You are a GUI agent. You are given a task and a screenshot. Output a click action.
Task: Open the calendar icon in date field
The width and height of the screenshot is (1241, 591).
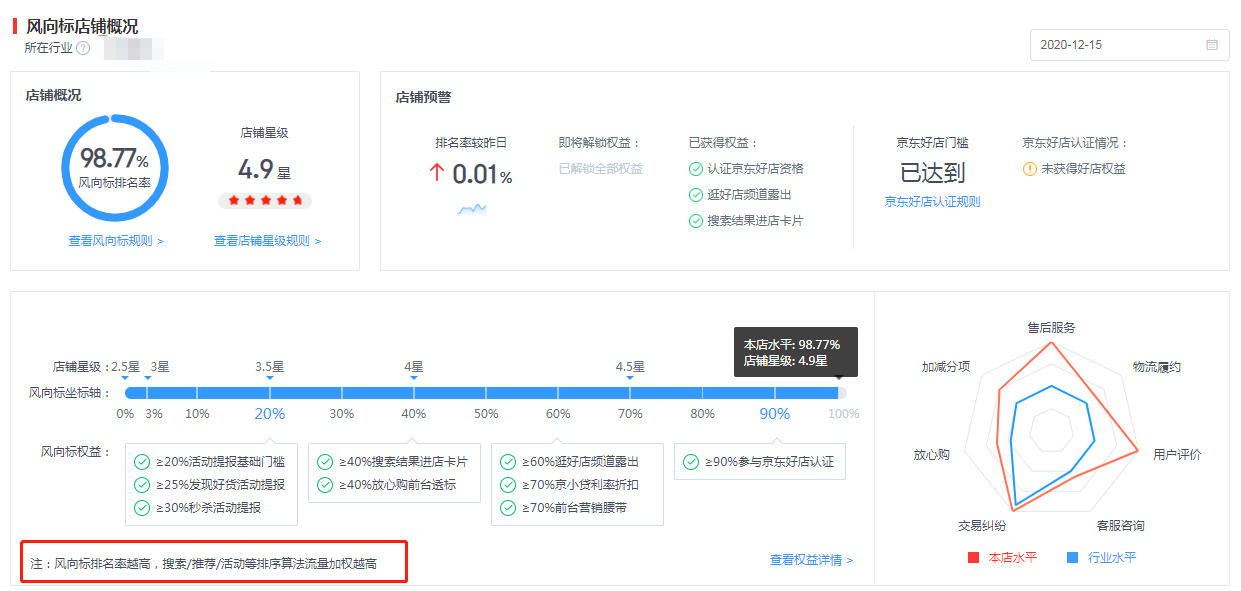pos(1212,45)
